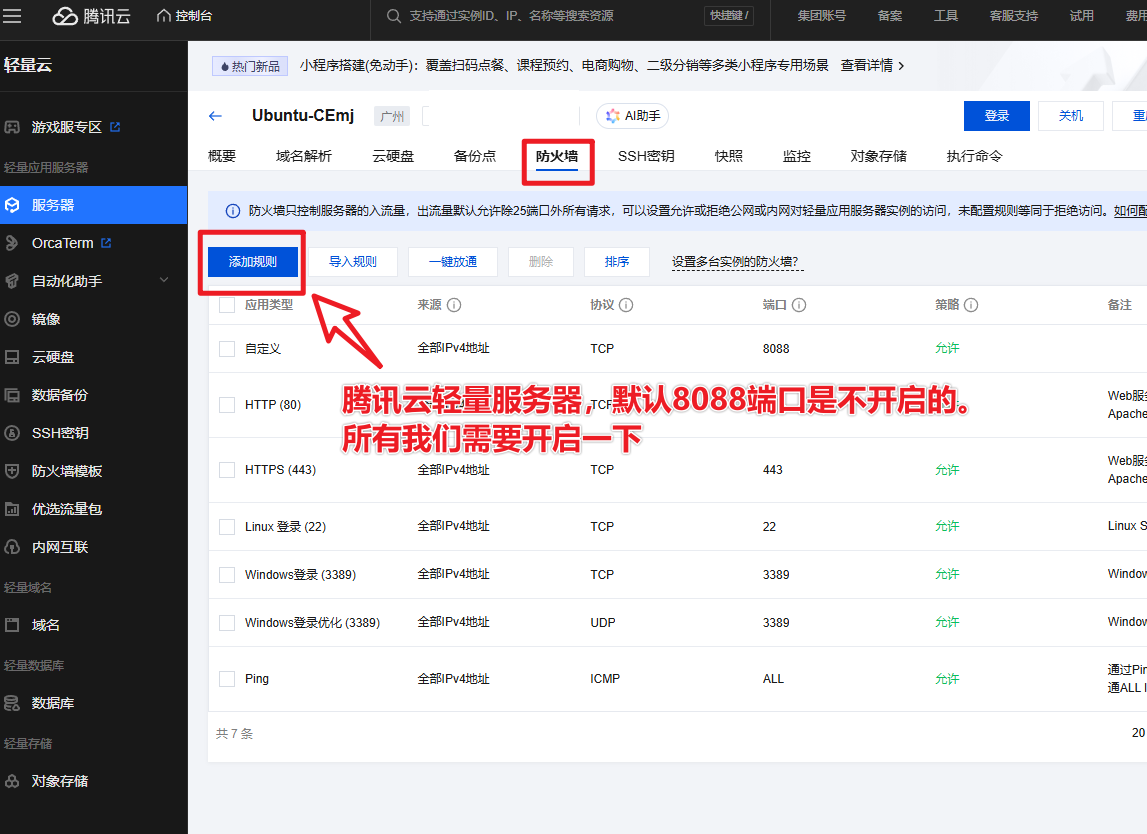Expand 查看详情 chevron in the banner
This screenshot has width=1147, height=834.
point(901,66)
